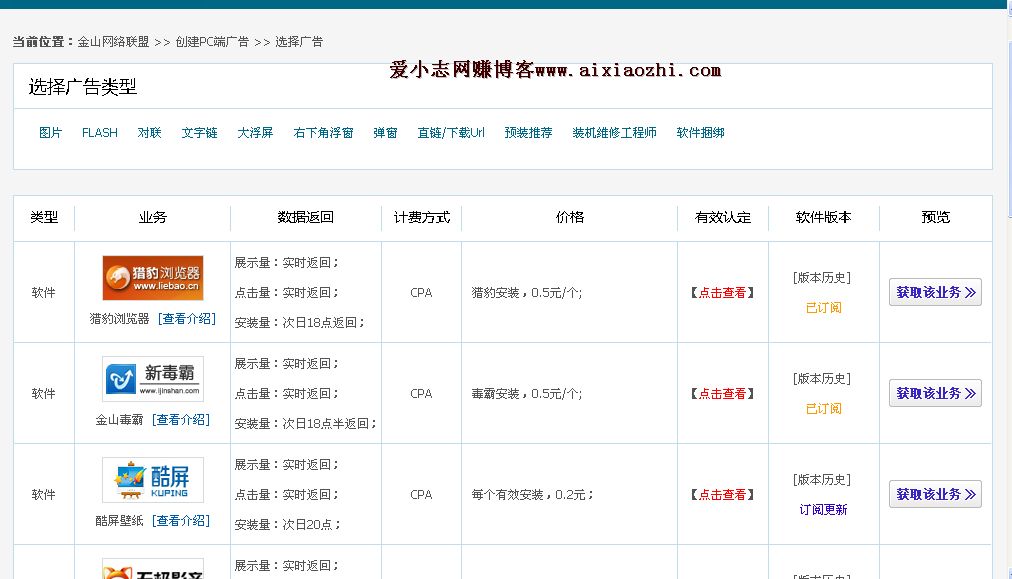Select the 右下角浮窗 ad type
Screen dimensions: 1012x579
(x=323, y=132)
